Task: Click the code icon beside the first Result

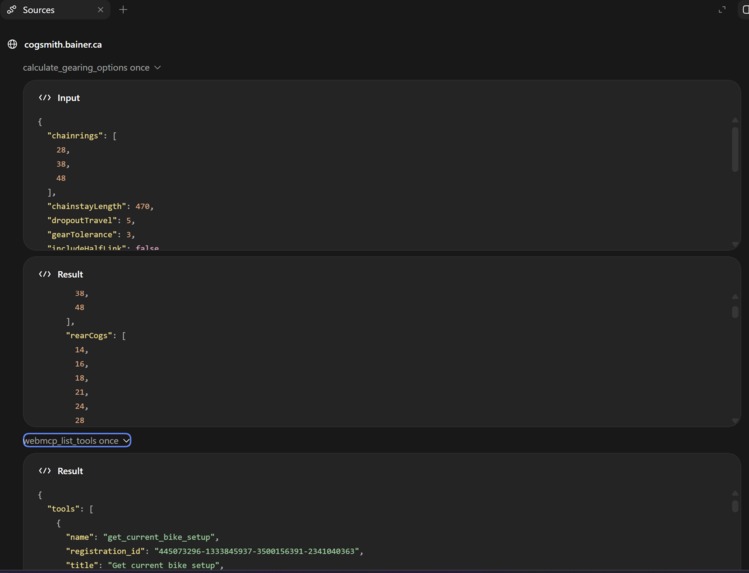Action: coord(45,274)
